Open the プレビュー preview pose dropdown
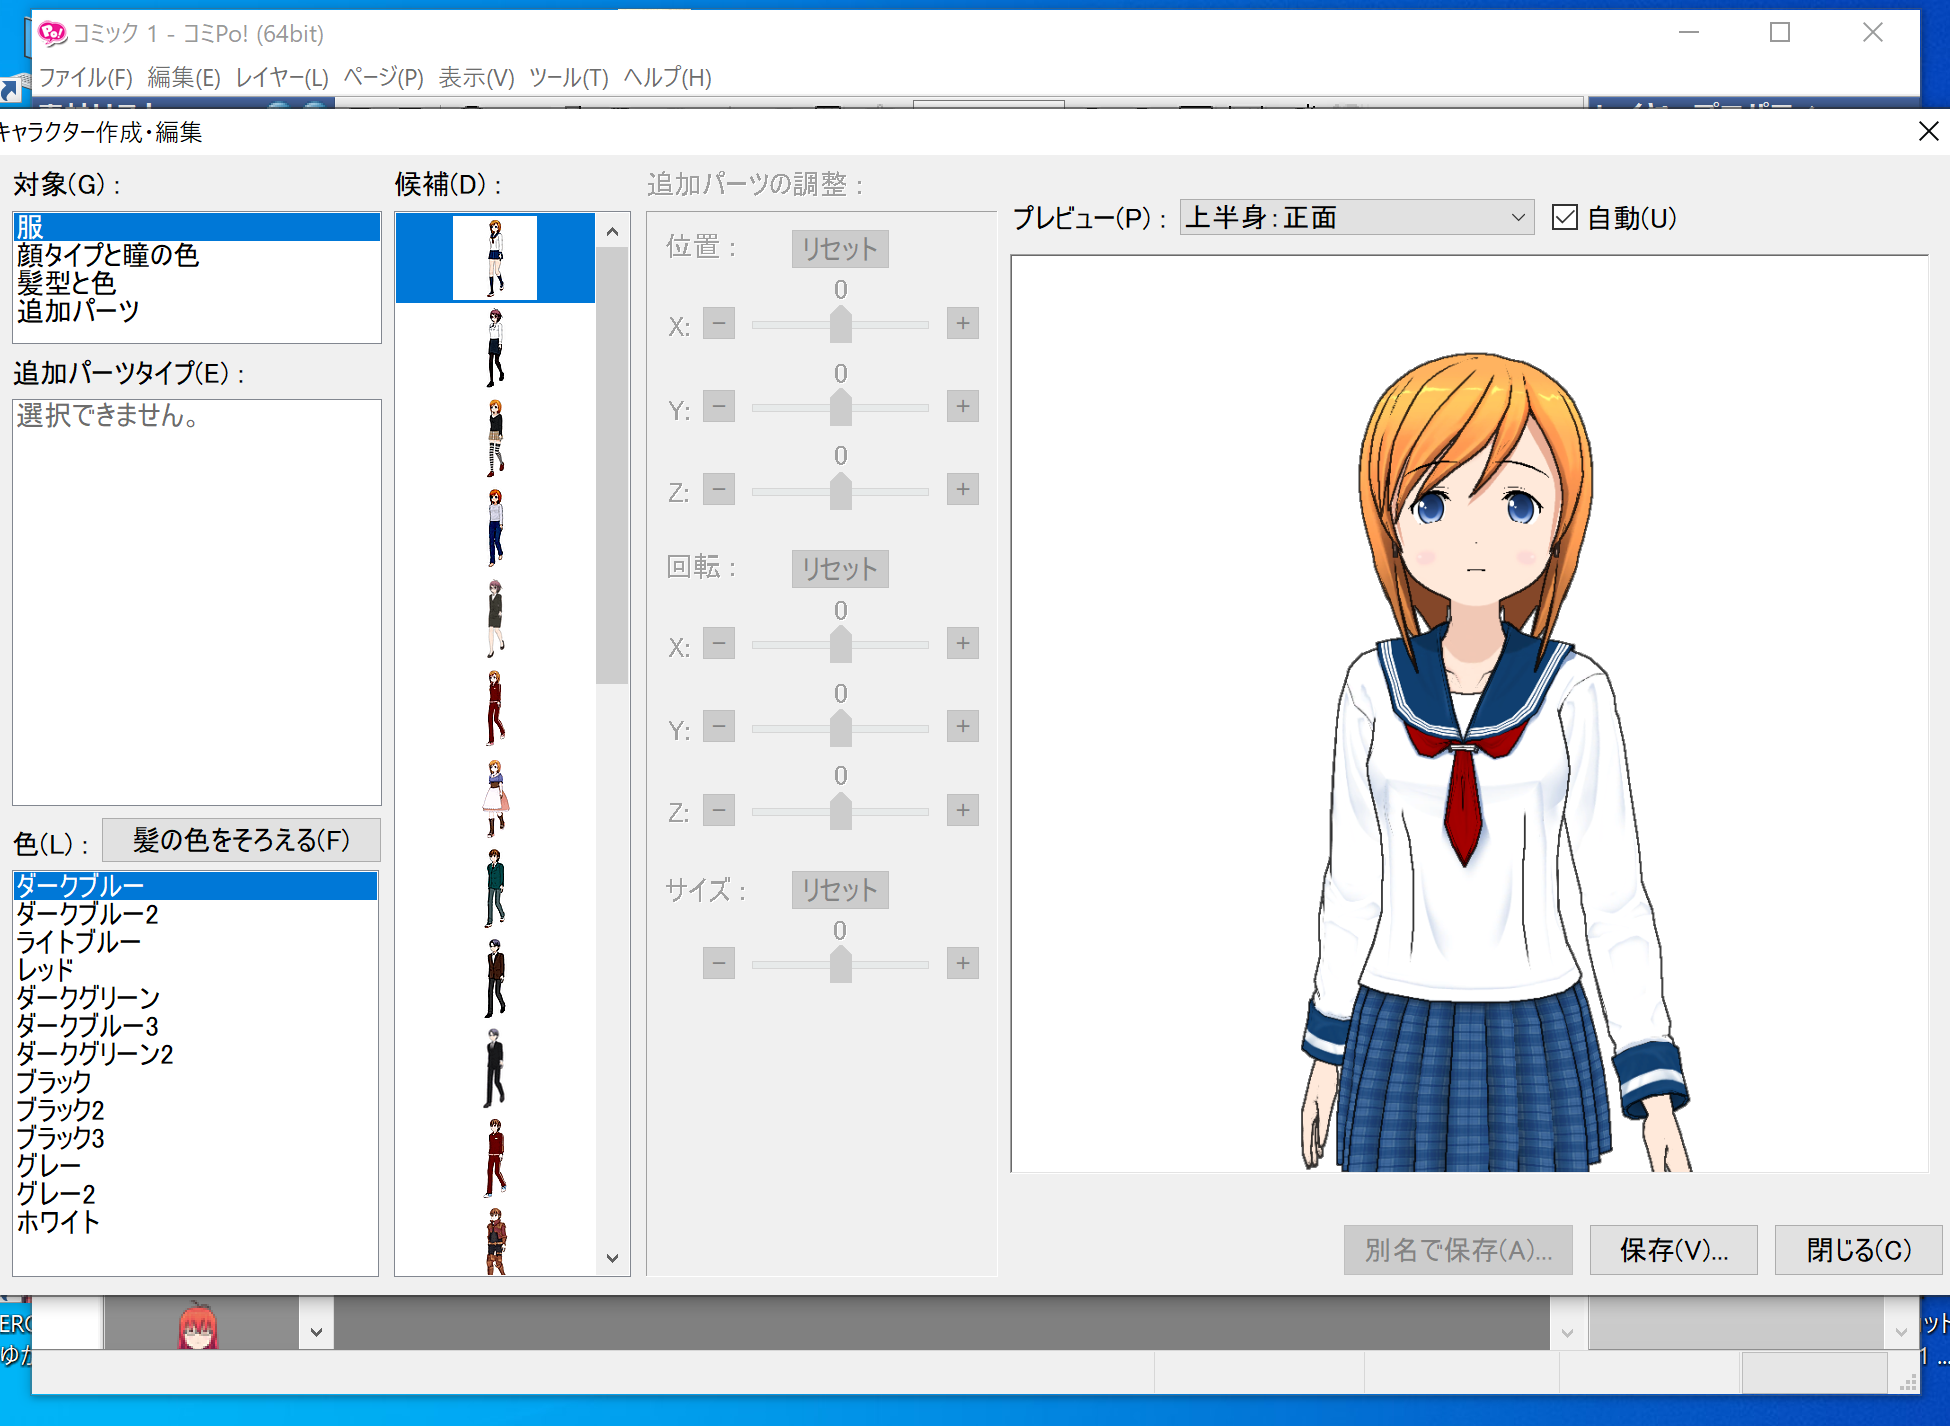 (1356, 217)
